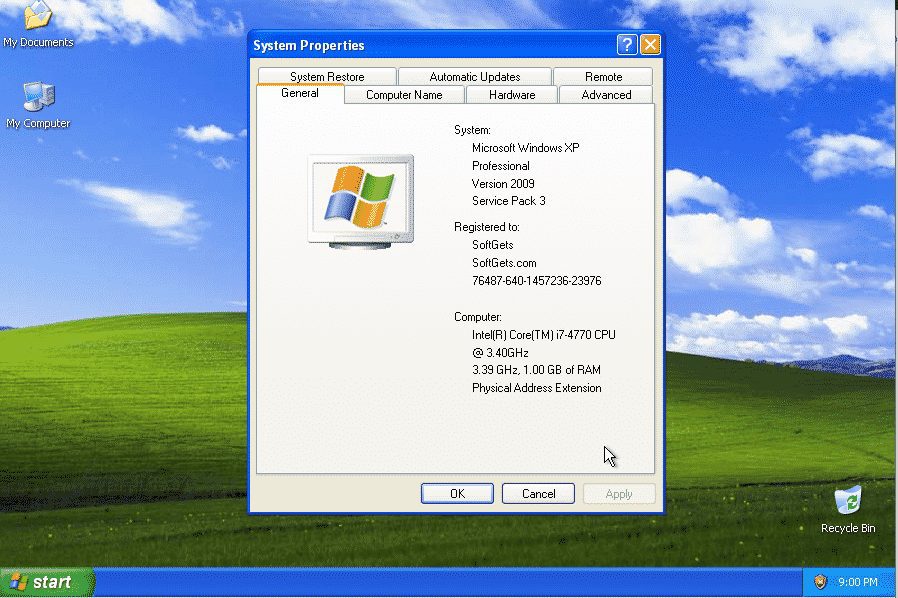Image resolution: width=898 pixels, height=598 pixels.
Task: Click the 9:00 PM taskbar clock
Action: pos(857,582)
